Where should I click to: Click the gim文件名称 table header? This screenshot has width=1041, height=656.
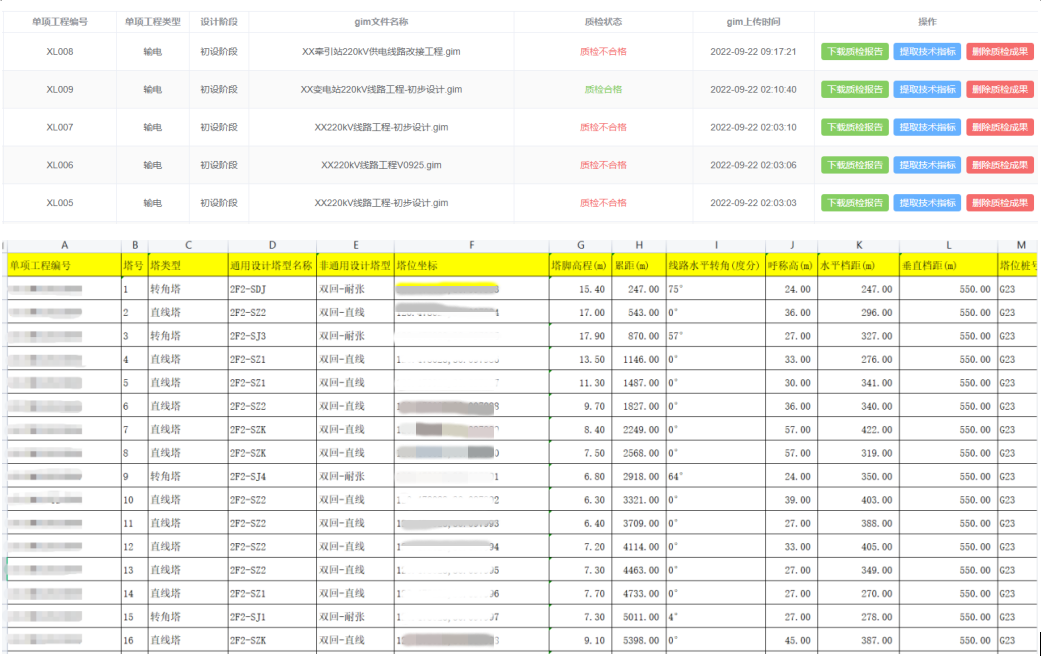click(381, 22)
